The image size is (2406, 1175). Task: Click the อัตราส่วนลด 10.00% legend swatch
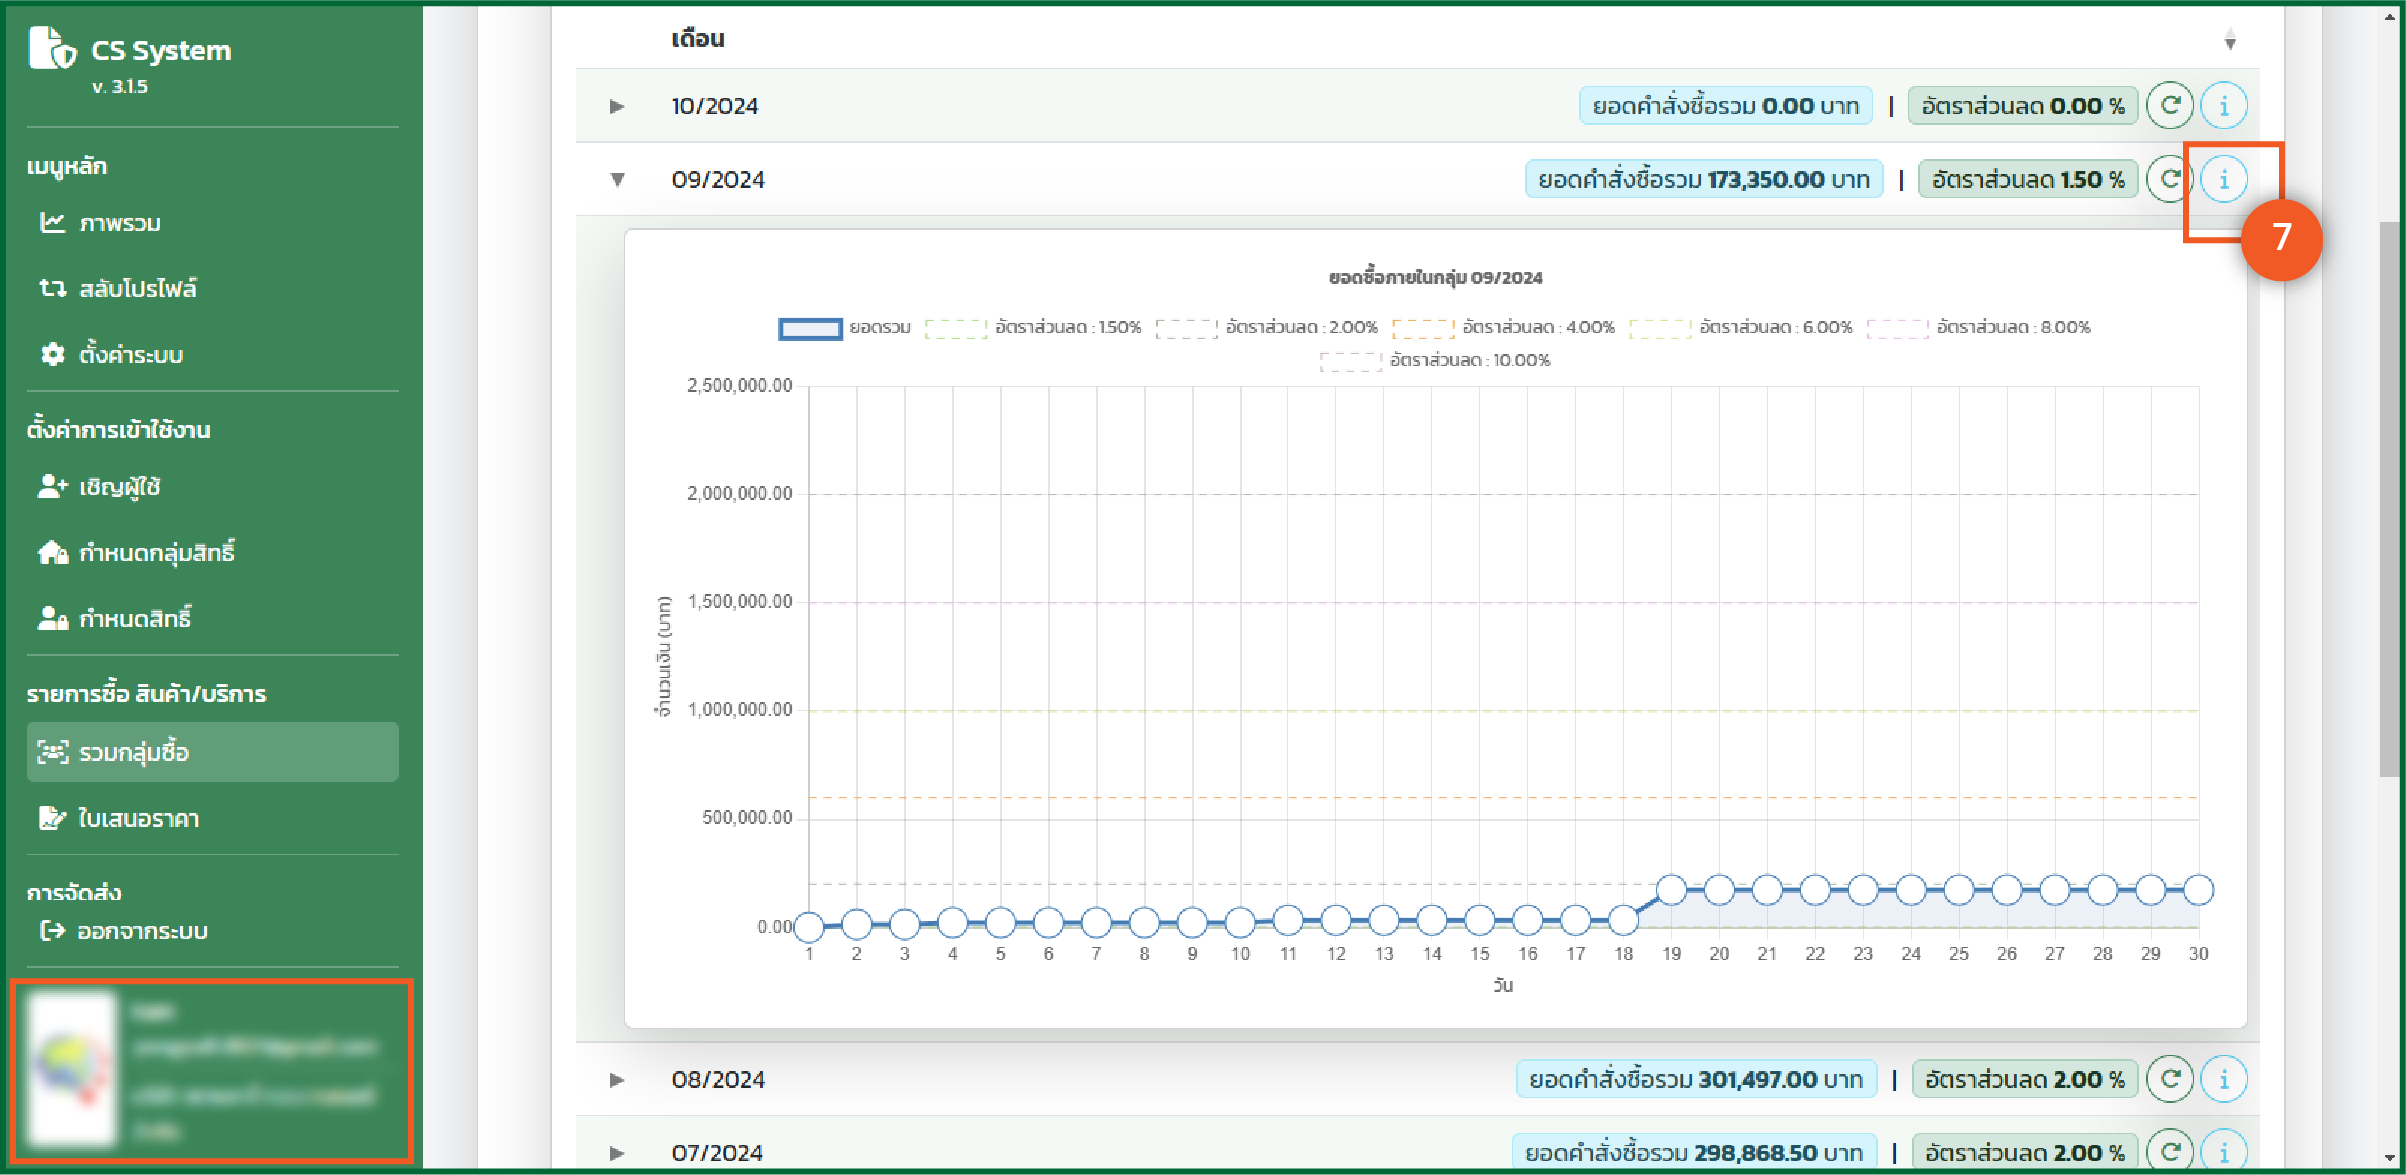1350,361
